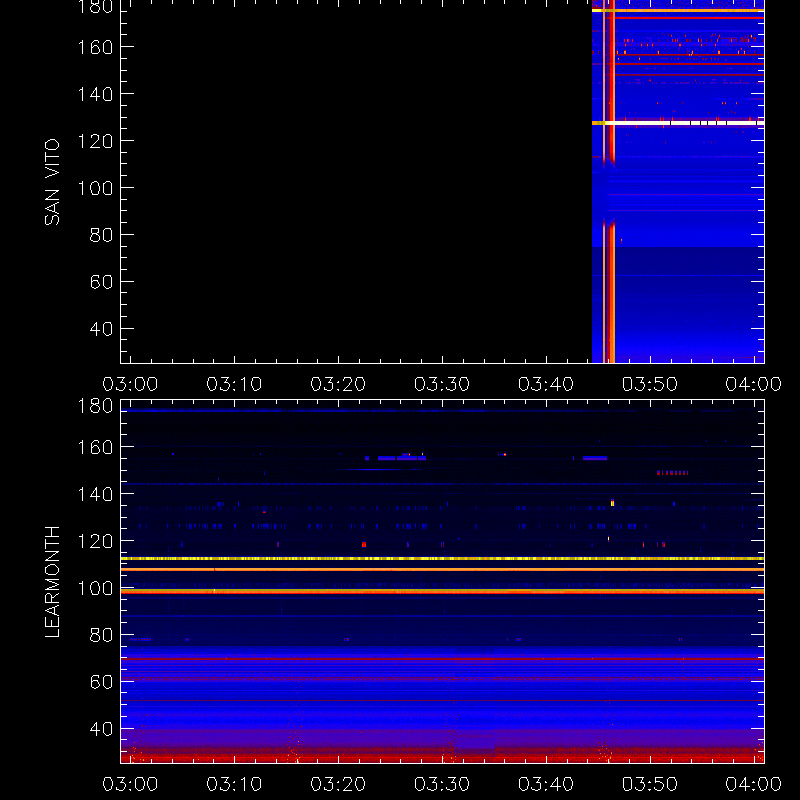Select the 140 tick label on San Vito axis

pyautogui.click(x=95, y=94)
